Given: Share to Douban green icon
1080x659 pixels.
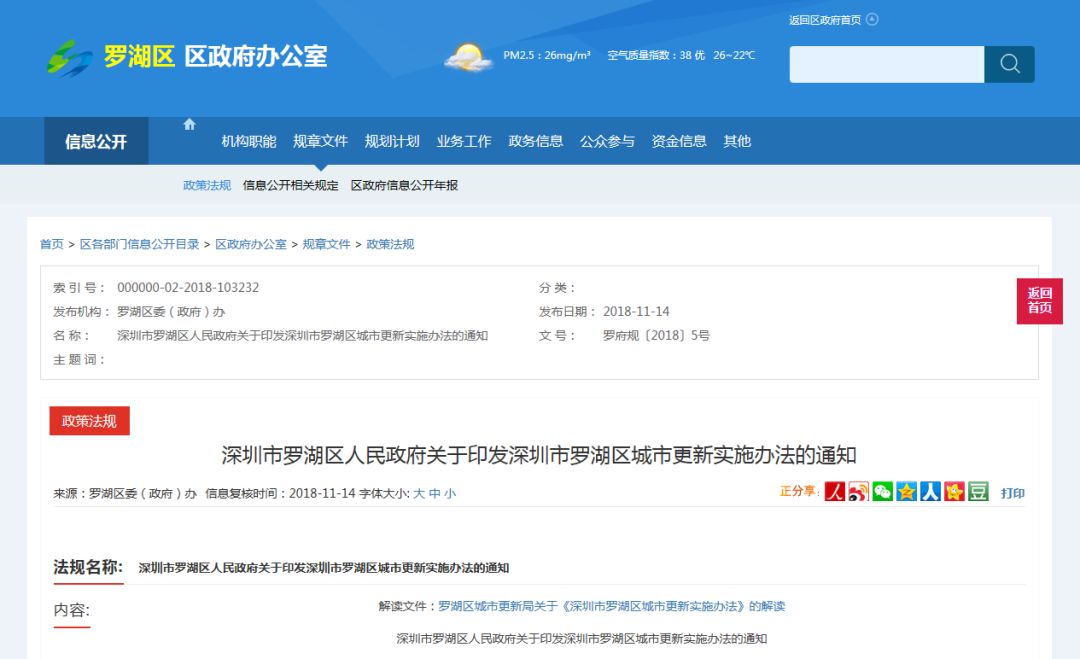Looking at the screenshot, I should pyautogui.click(x=978, y=492).
